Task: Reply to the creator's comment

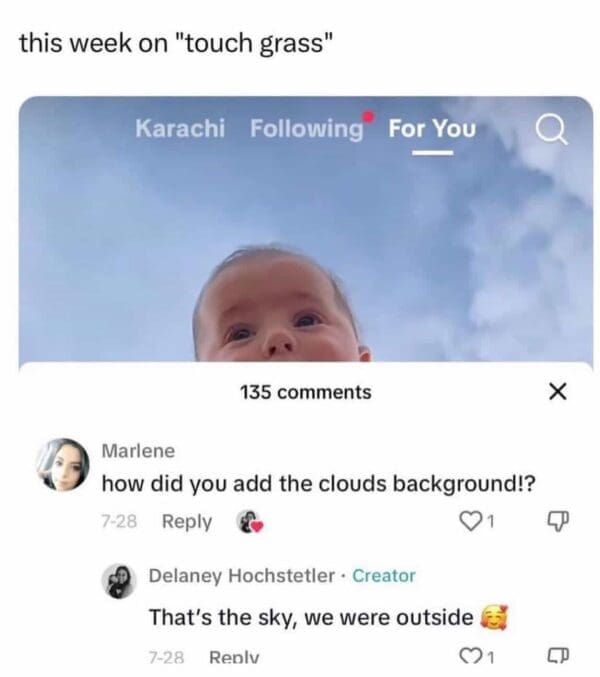Action: tap(234, 657)
